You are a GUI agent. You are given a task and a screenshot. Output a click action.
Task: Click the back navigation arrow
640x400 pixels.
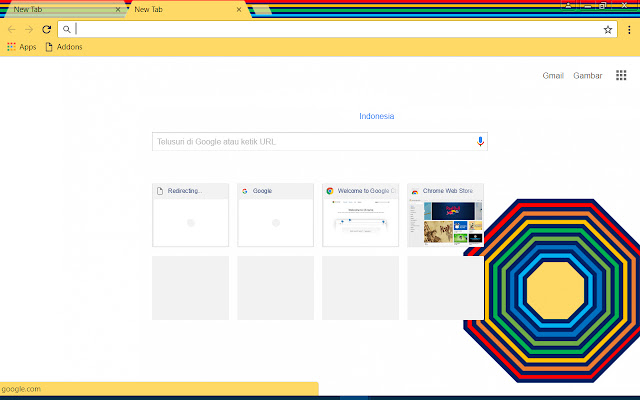[x=12, y=30]
